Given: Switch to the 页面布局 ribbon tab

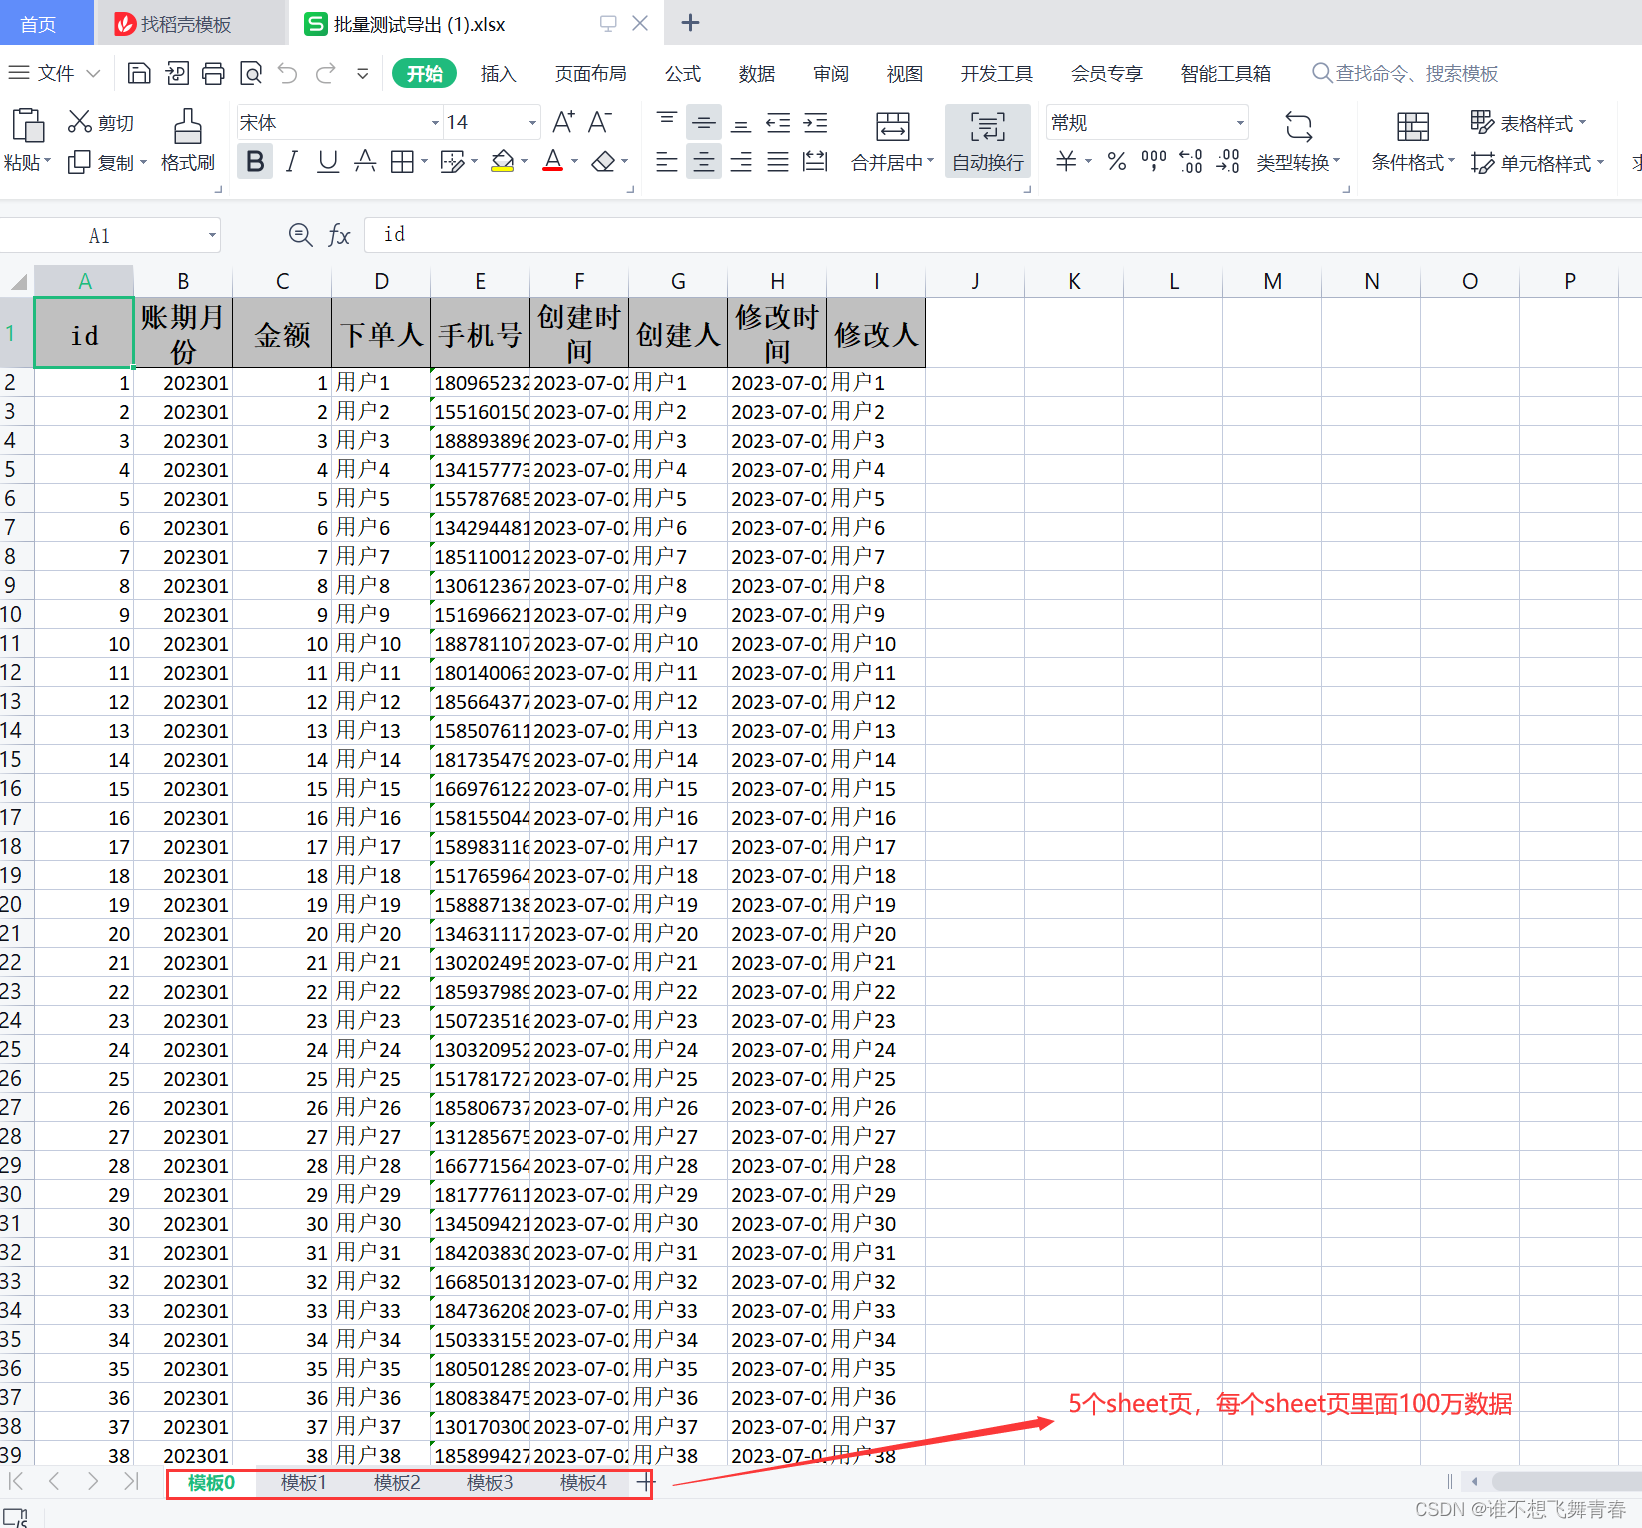Looking at the screenshot, I should (591, 74).
